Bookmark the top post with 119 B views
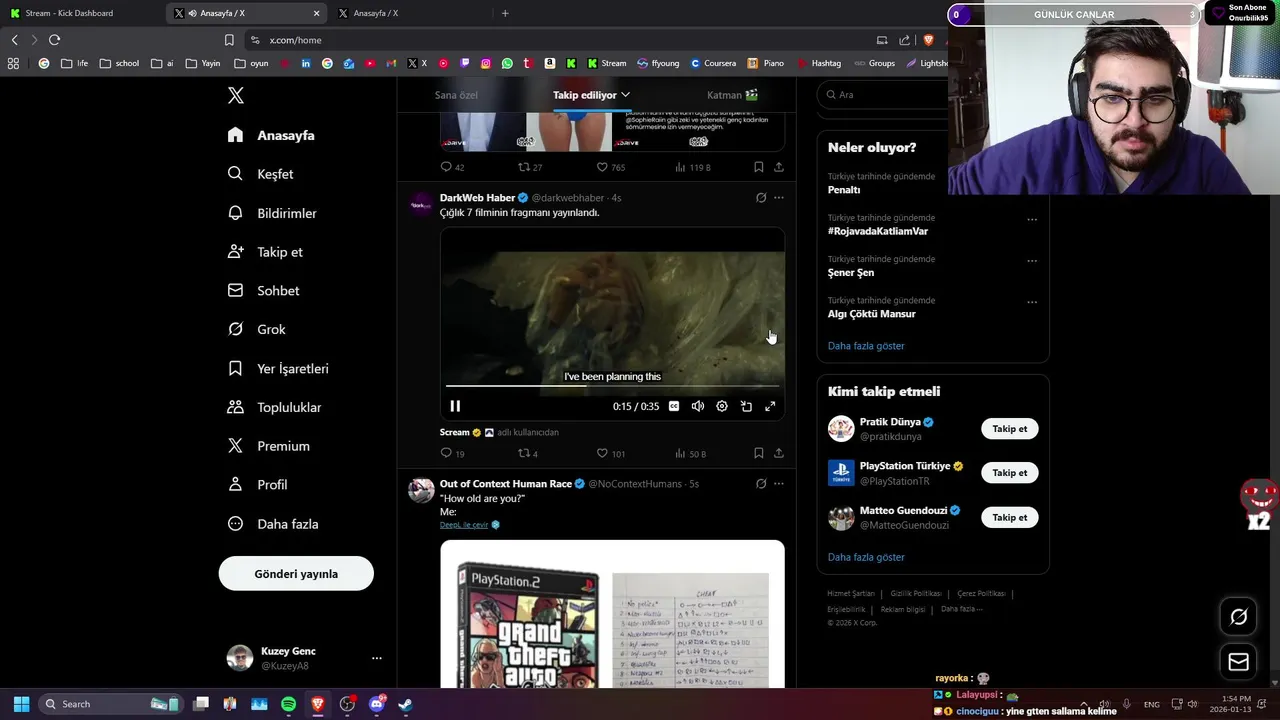Image resolution: width=1280 pixels, height=720 pixels. 759,167
